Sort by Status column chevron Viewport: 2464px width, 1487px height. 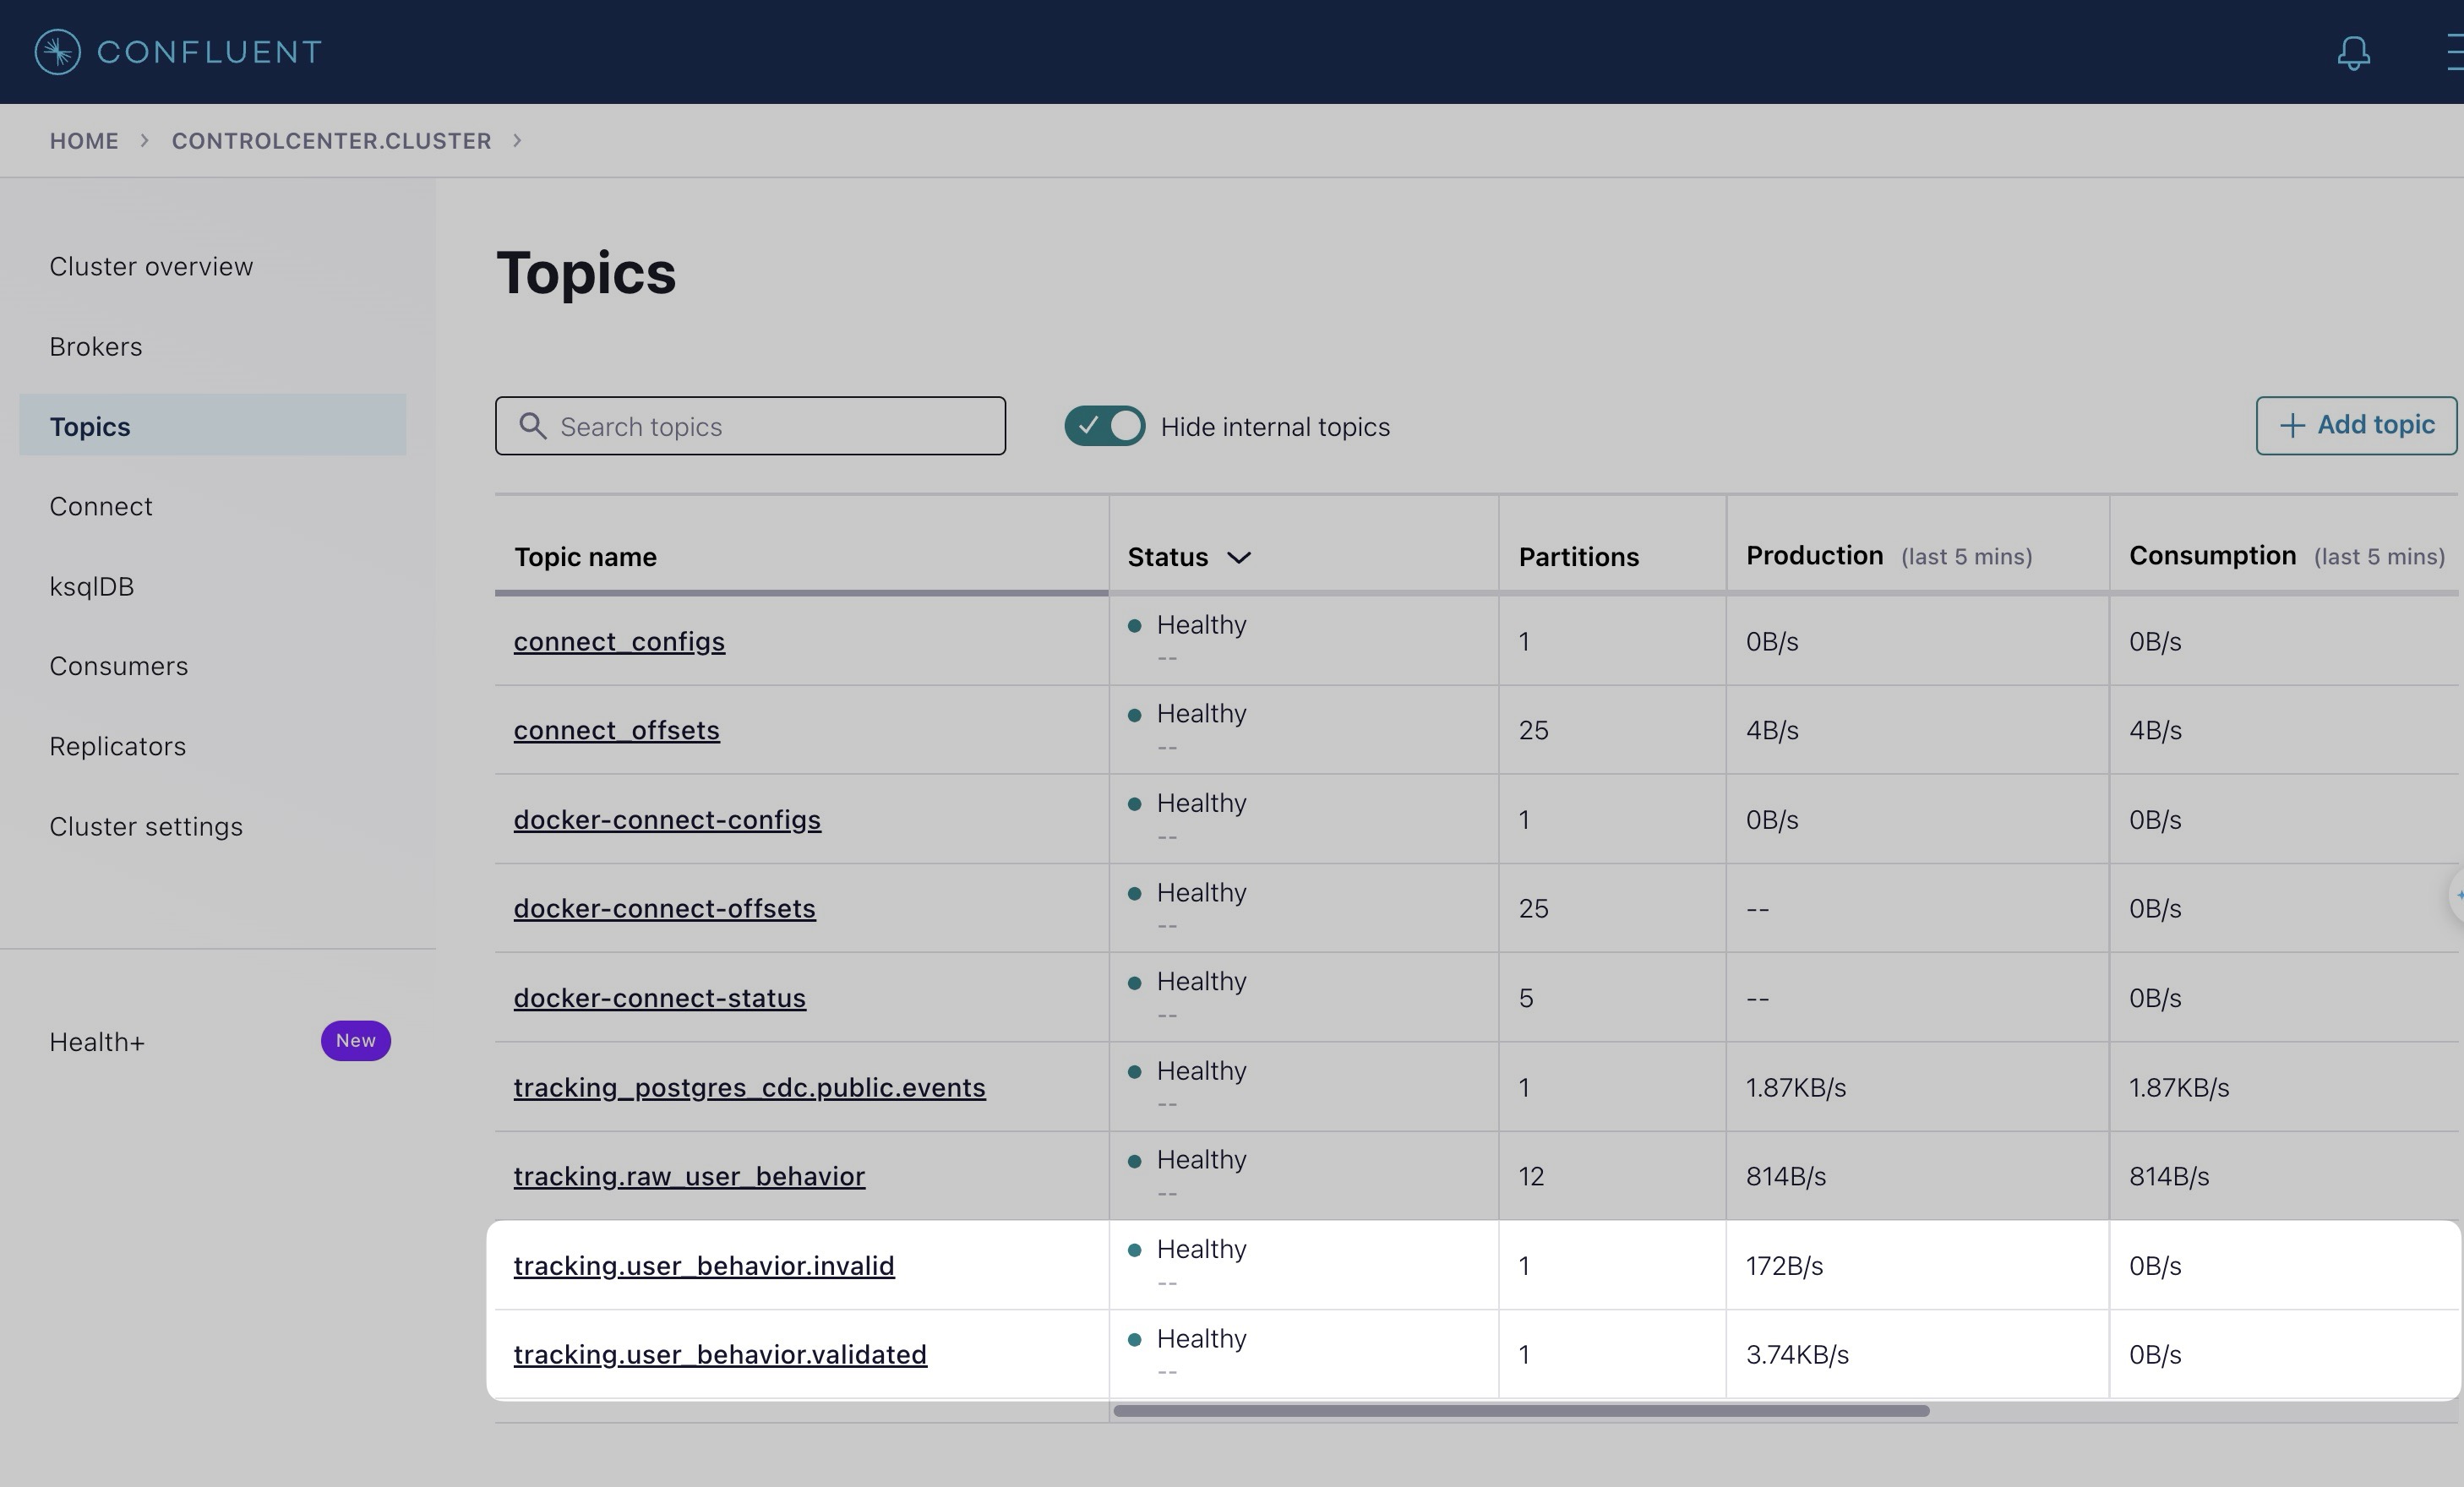[x=1238, y=558]
